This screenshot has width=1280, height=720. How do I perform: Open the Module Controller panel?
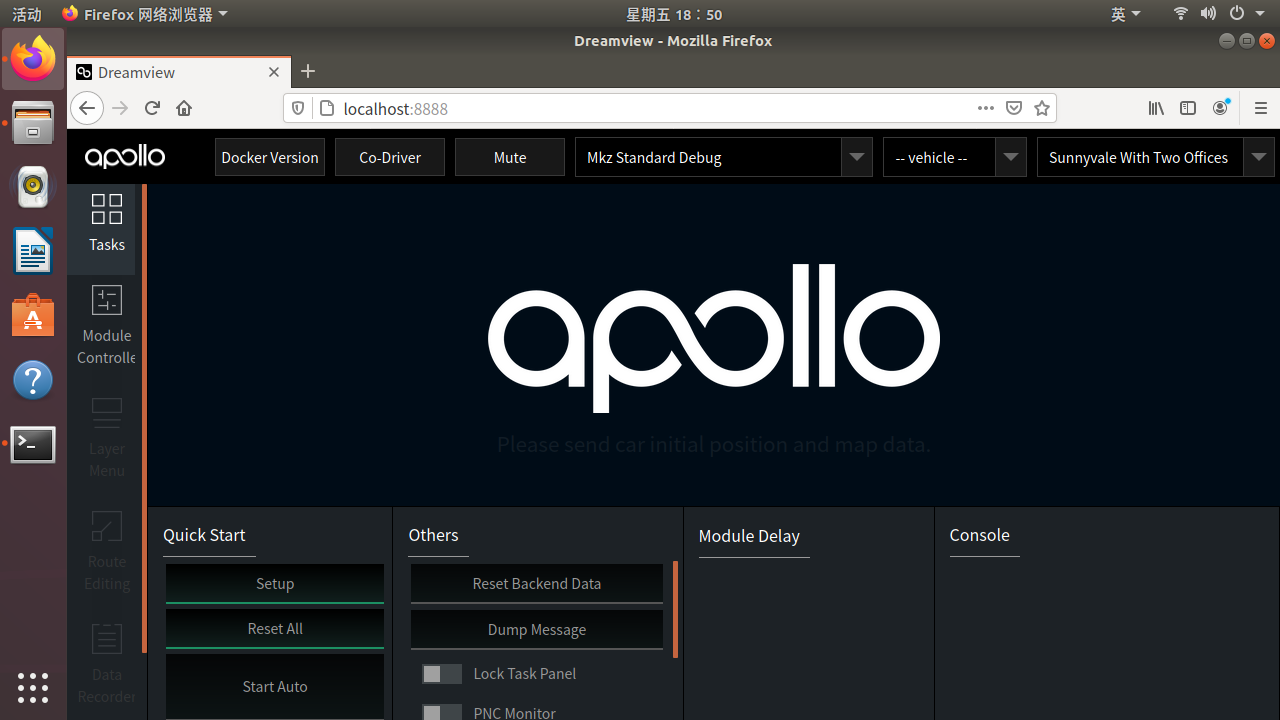point(106,326)
